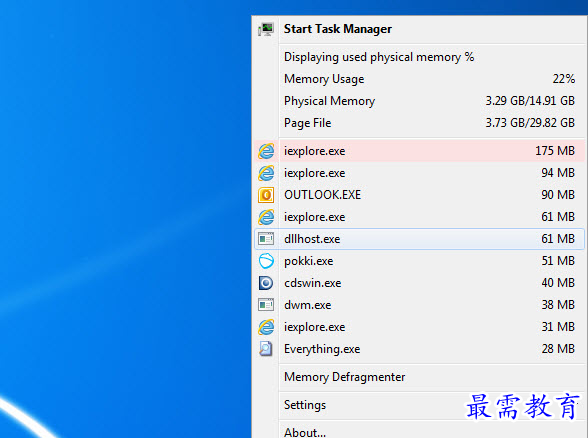Click the dwm.exe window icon
588x438 pixels.
(266, 305)
